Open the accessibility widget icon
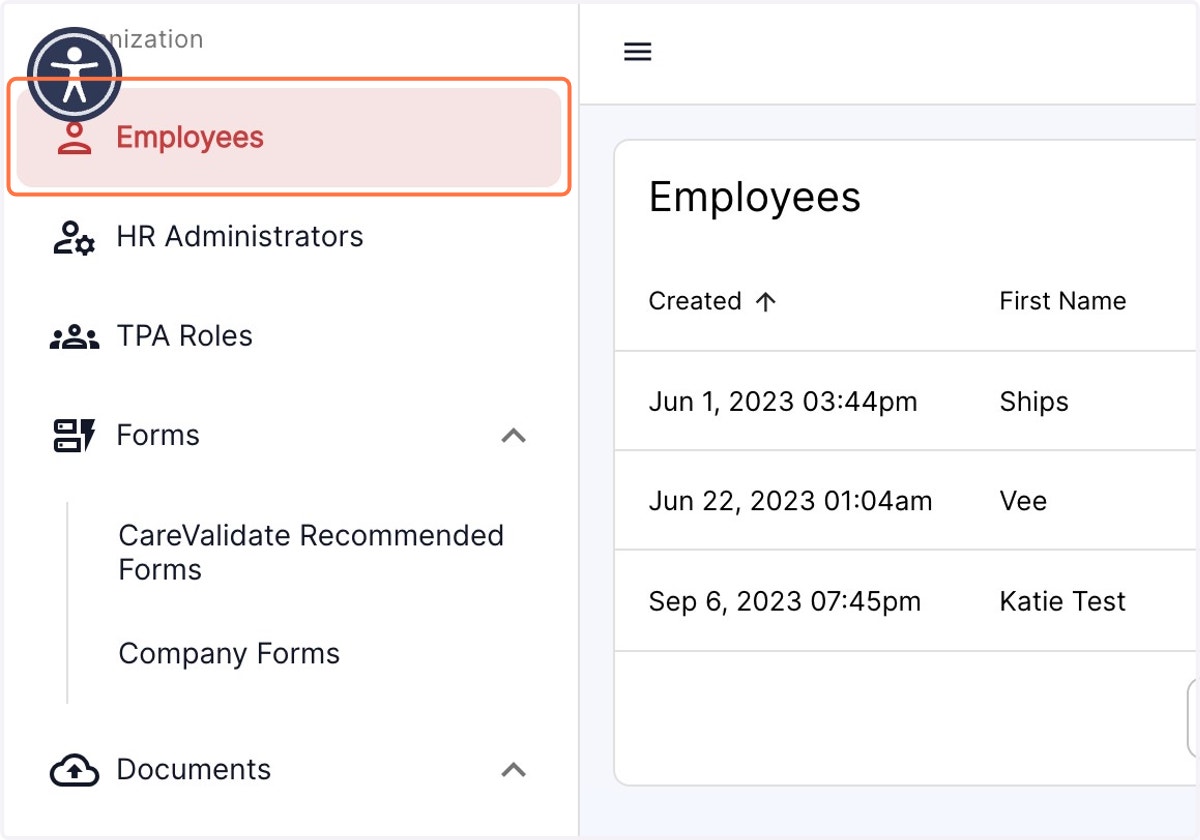1200x840 pixels. [74, 74]
